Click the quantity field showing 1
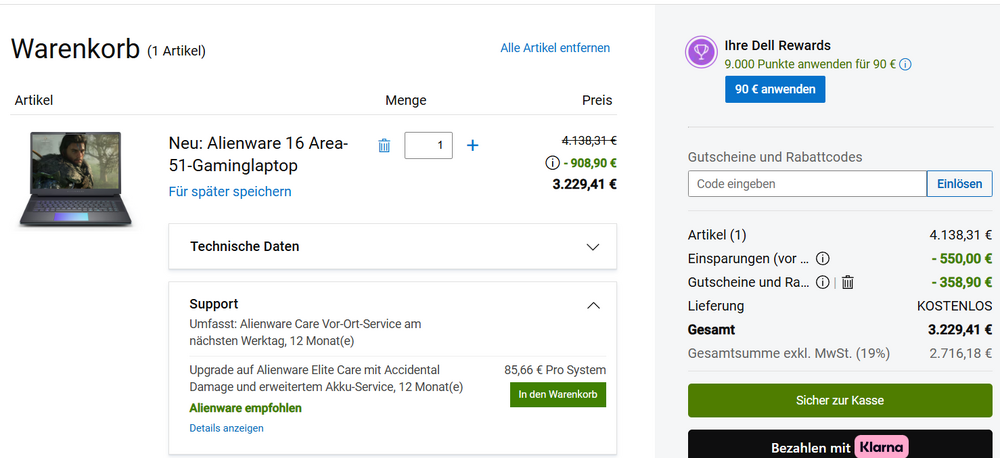Screen dimensions: 1000x458 point(428,146)
